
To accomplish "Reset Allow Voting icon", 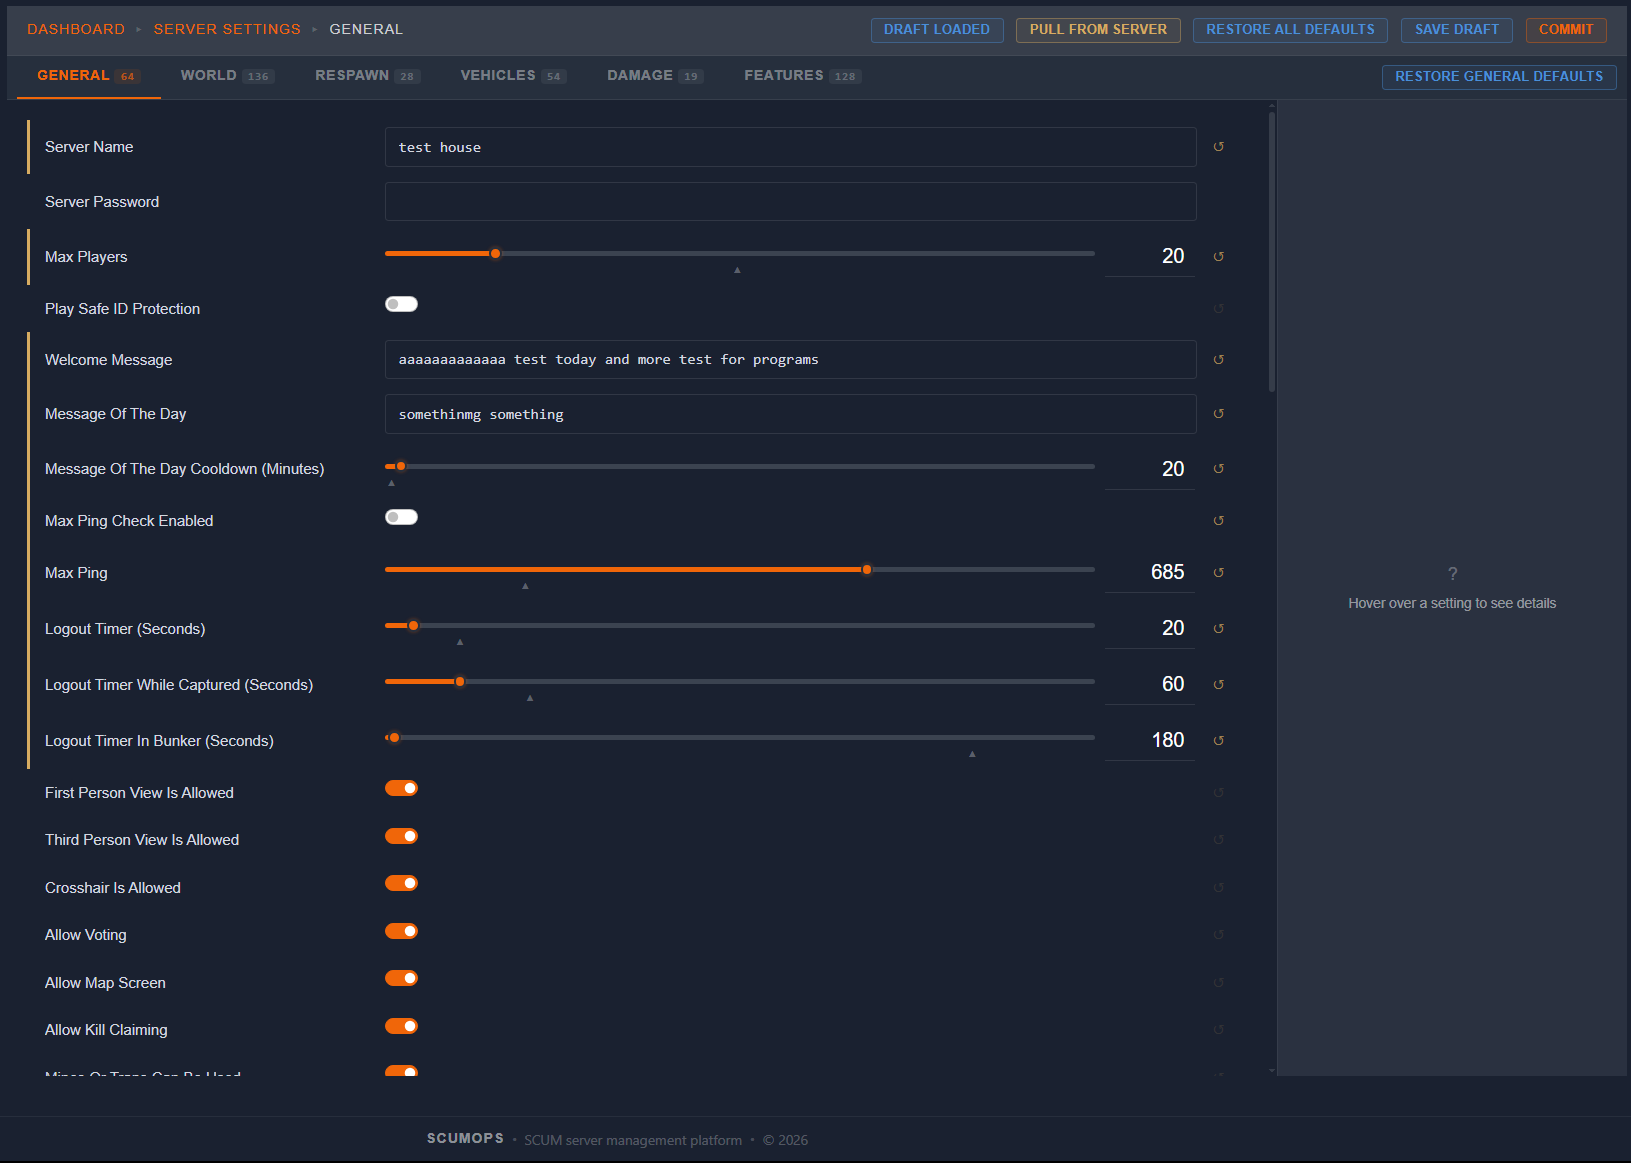I will tap(1218, 935).
